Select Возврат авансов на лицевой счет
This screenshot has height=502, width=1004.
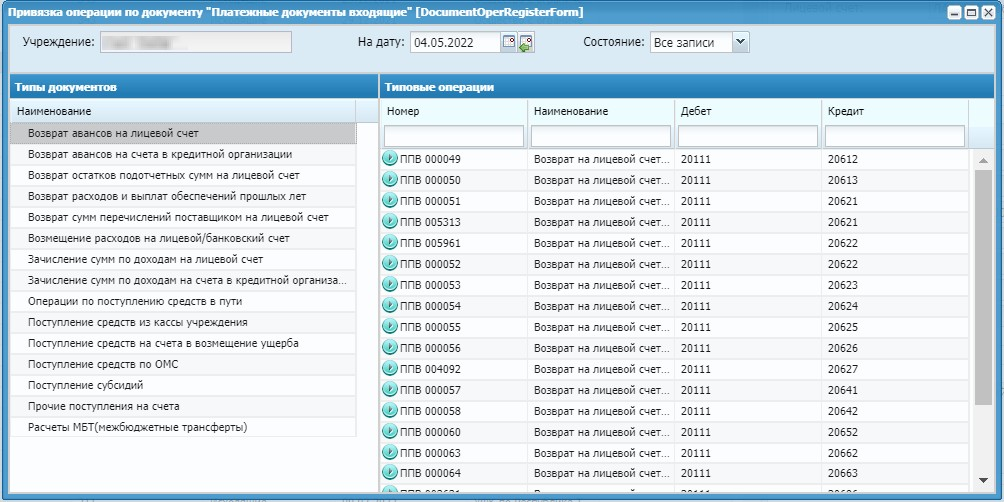pos(183,134)
